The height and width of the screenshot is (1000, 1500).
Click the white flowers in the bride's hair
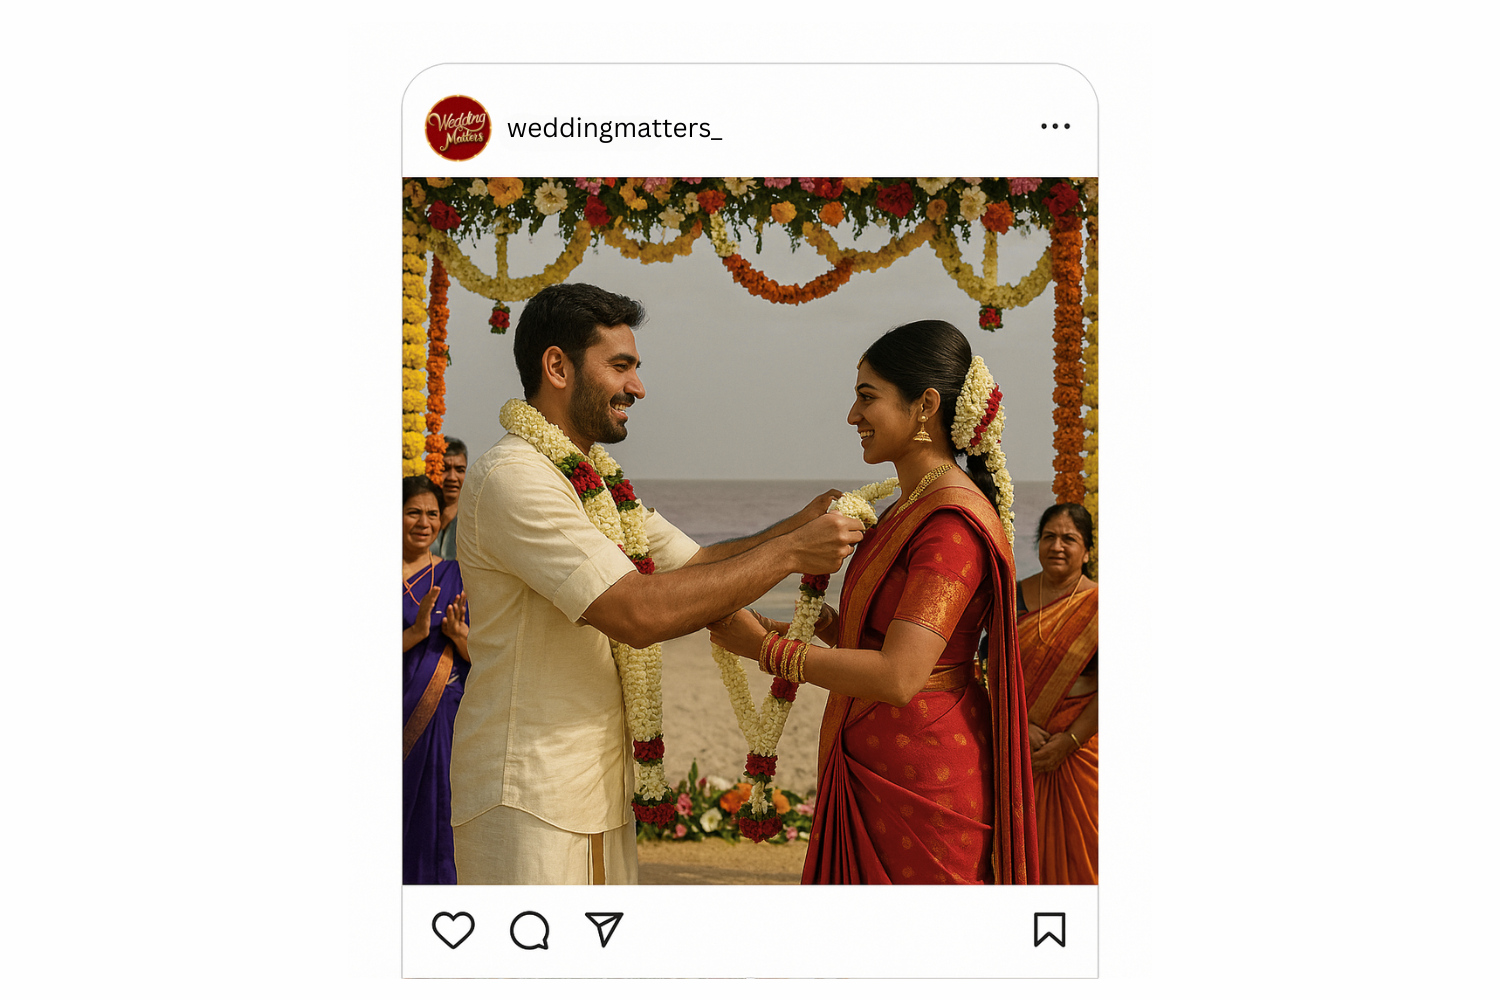click(978, 420)
